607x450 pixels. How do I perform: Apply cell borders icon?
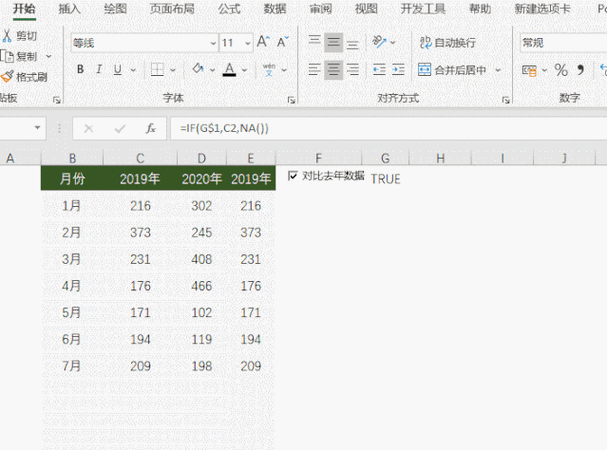[157, 70]
